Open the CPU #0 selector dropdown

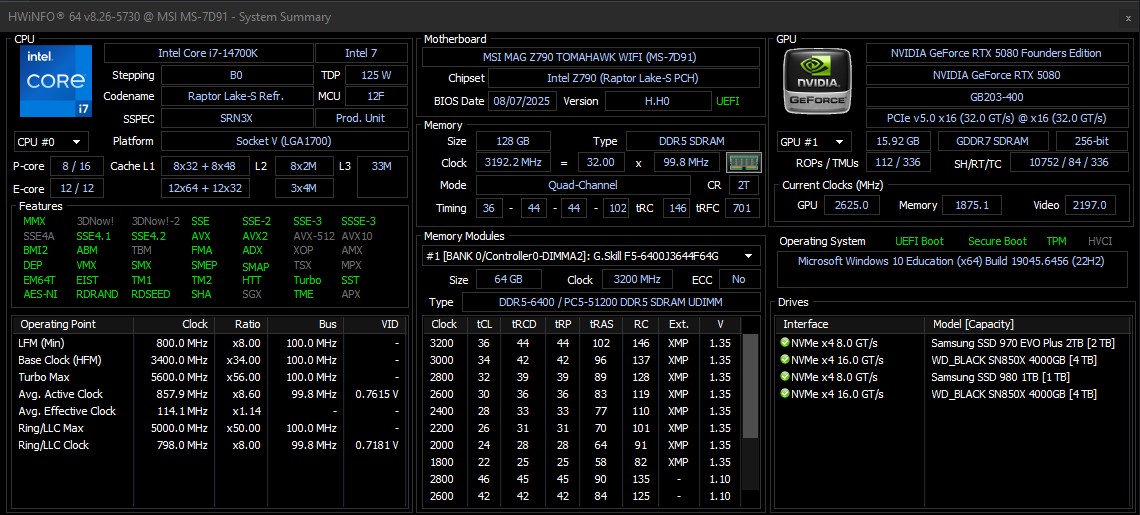coord(51,141)
